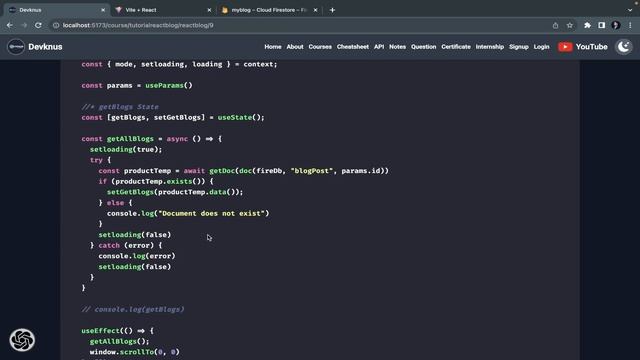Click the share page icon in address bar
640x360 pixels.
[x=556, y=25]
